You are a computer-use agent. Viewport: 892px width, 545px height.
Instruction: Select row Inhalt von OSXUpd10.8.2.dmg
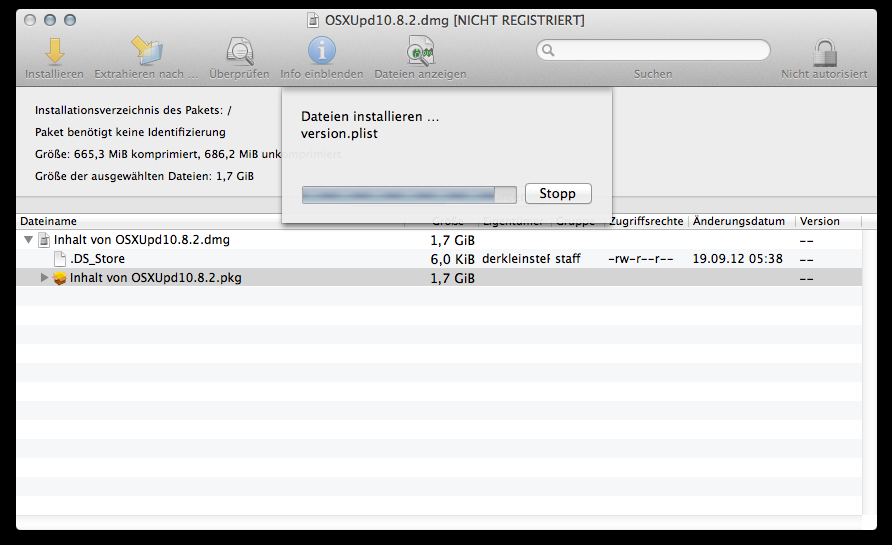pos(439,240)
